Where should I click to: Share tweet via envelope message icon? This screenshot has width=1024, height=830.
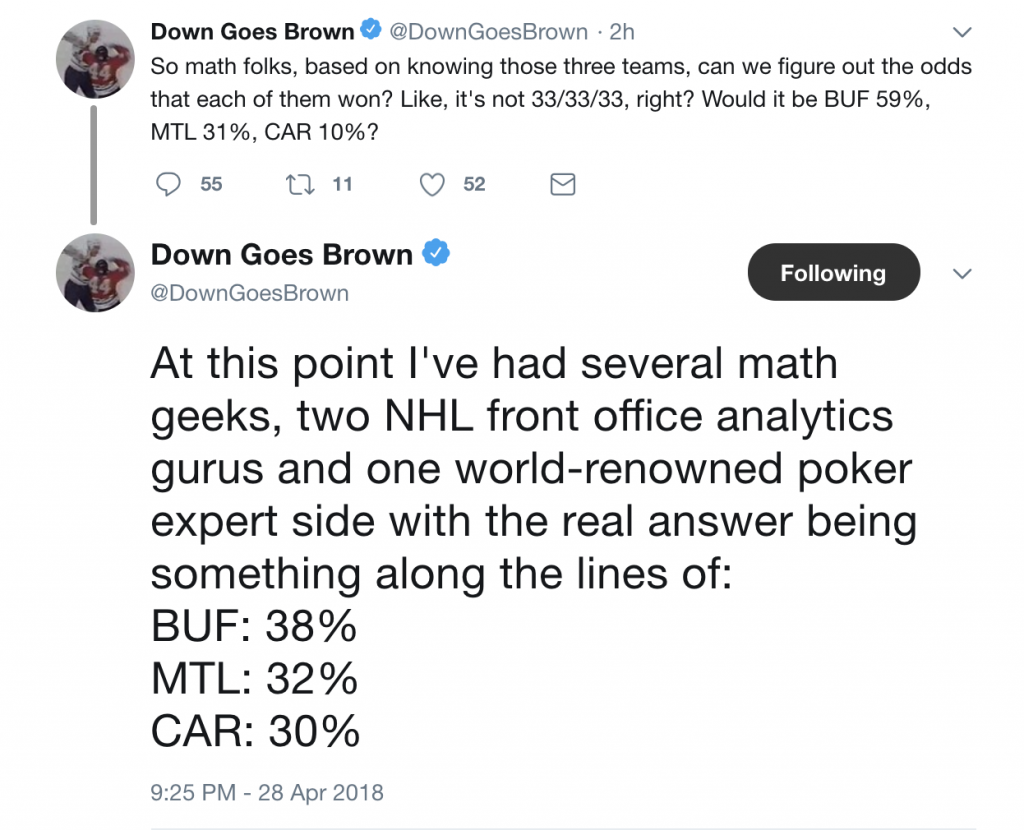point(563,184)
